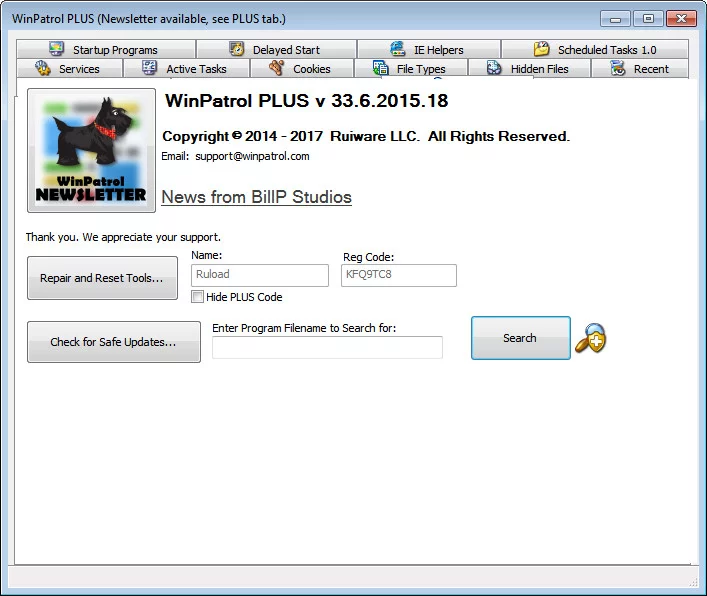Click the WinPatrol Newsletter Scottie dog image
707x596 pixels.
pyautogui.click(x=91, y=151)
